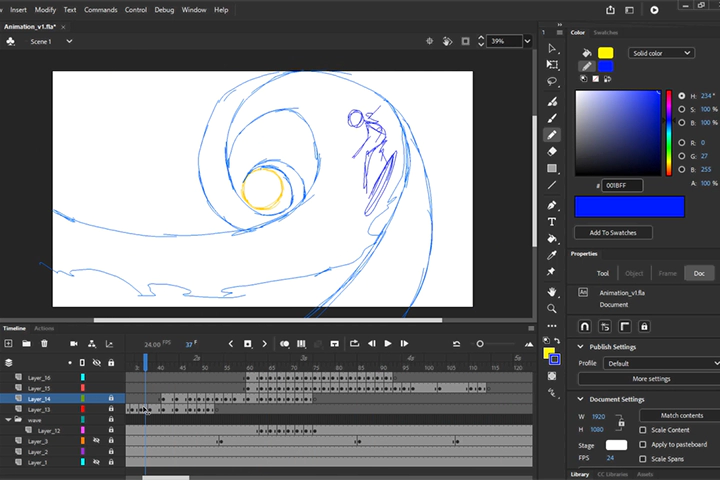
Task: Switch to the Swatches tab
Action: click(605, 33)
